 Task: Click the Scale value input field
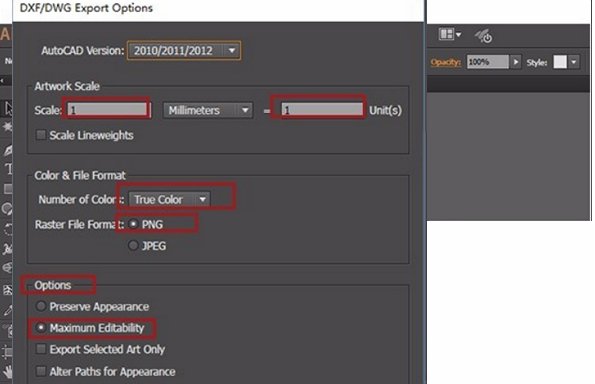(x=108, y=110)
